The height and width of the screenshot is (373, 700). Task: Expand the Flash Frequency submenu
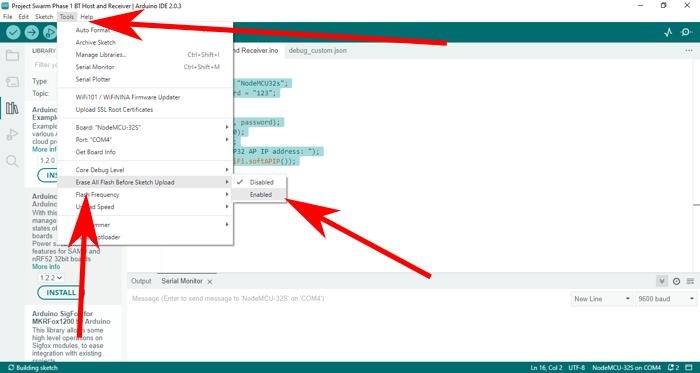coord(146,195)
